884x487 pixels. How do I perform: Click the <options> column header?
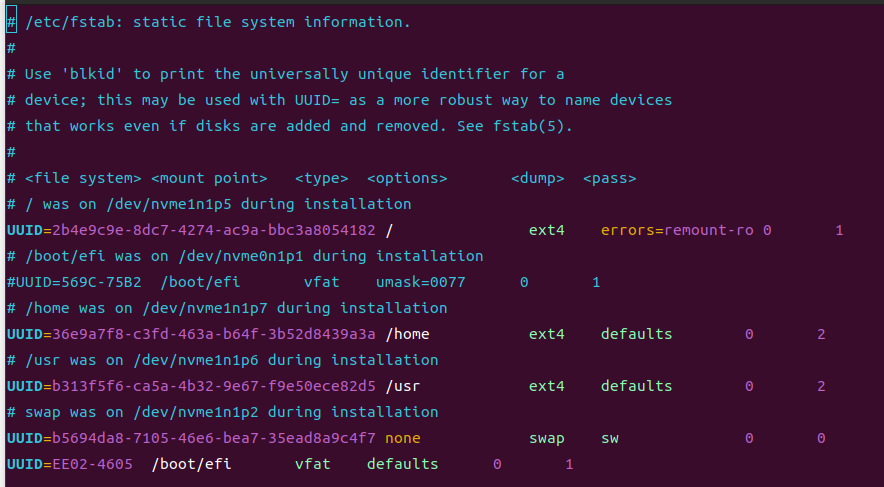click(407, 178)
